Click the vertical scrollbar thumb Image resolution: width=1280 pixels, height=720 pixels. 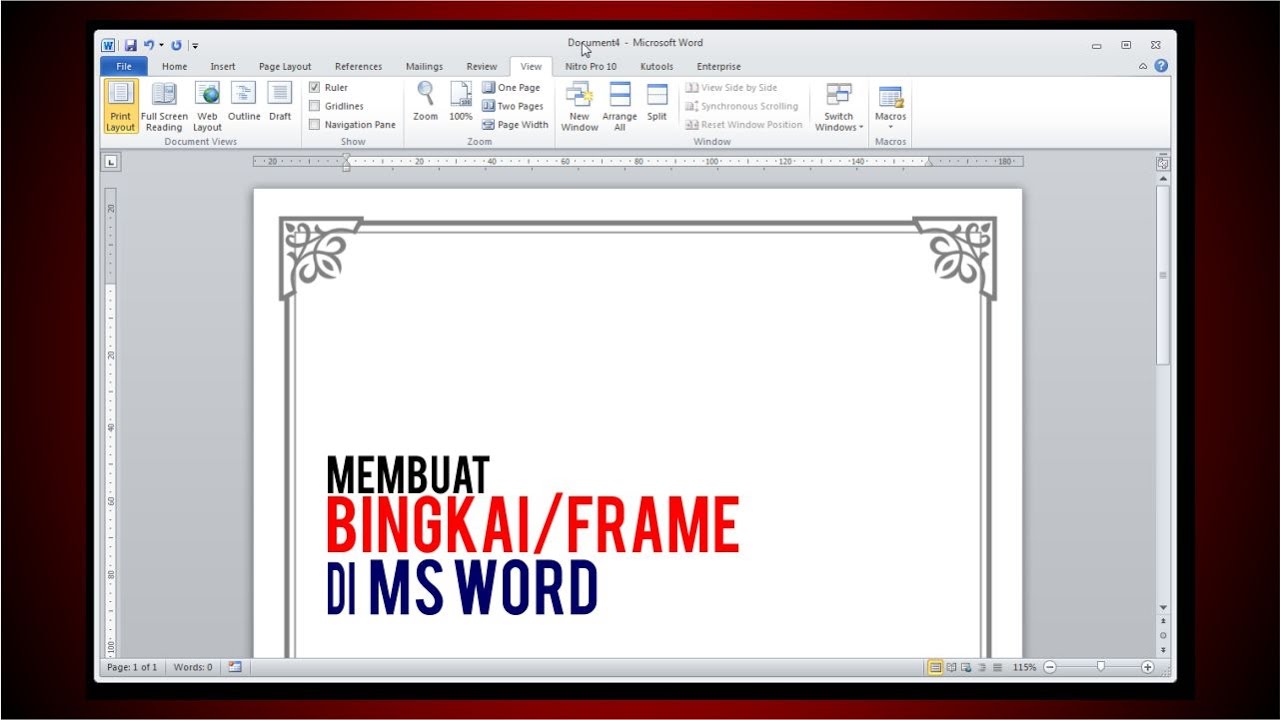click(x=1163, y=275)
